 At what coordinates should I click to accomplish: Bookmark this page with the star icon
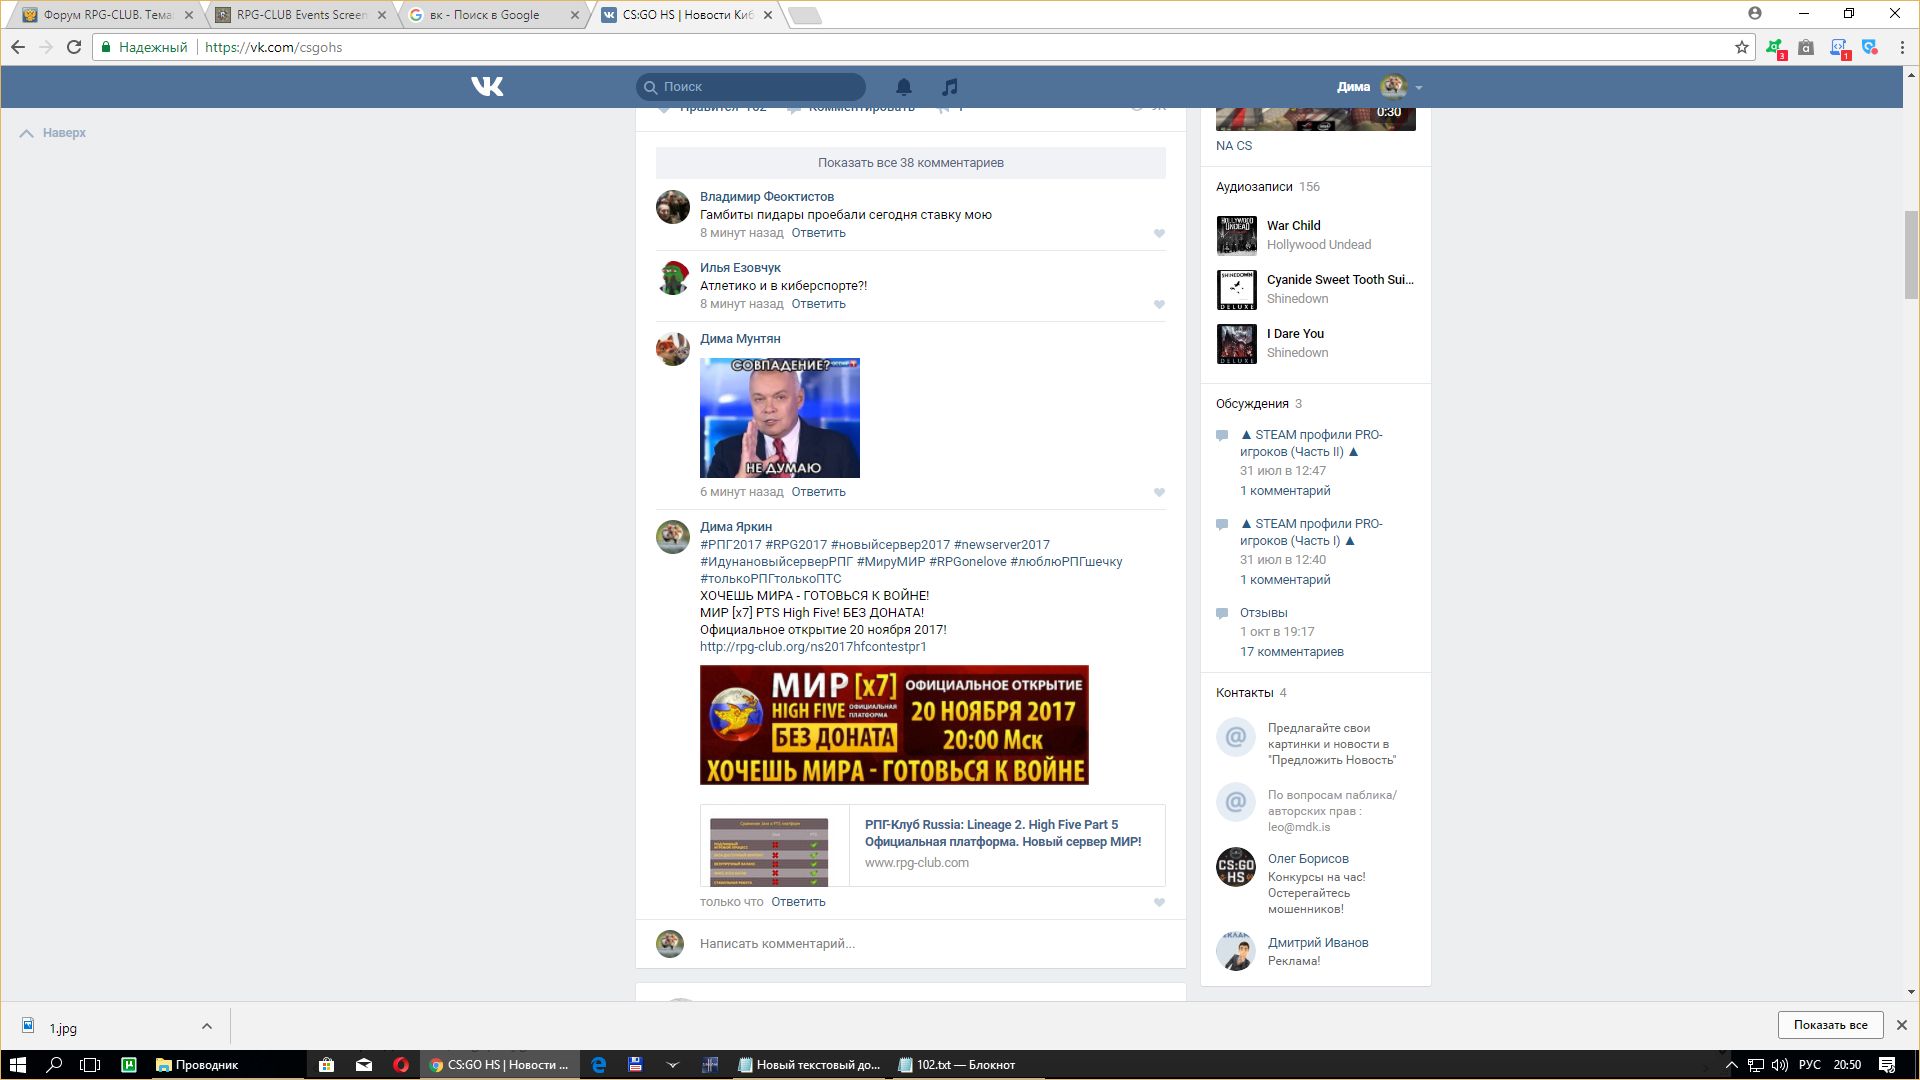pyautogui.click(x=1741, y=47)
